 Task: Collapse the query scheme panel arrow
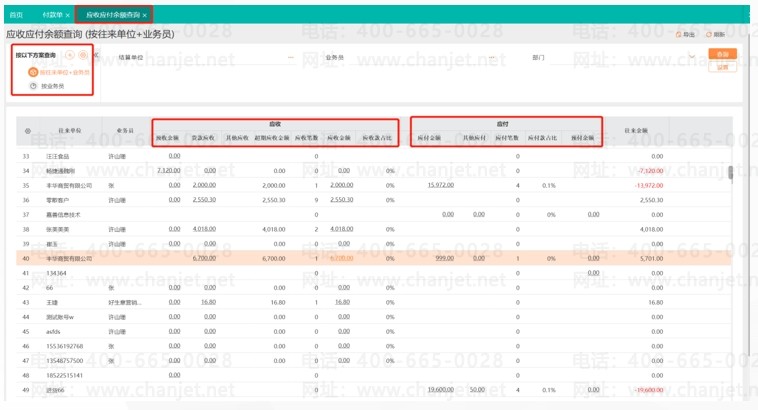[96, 55]
